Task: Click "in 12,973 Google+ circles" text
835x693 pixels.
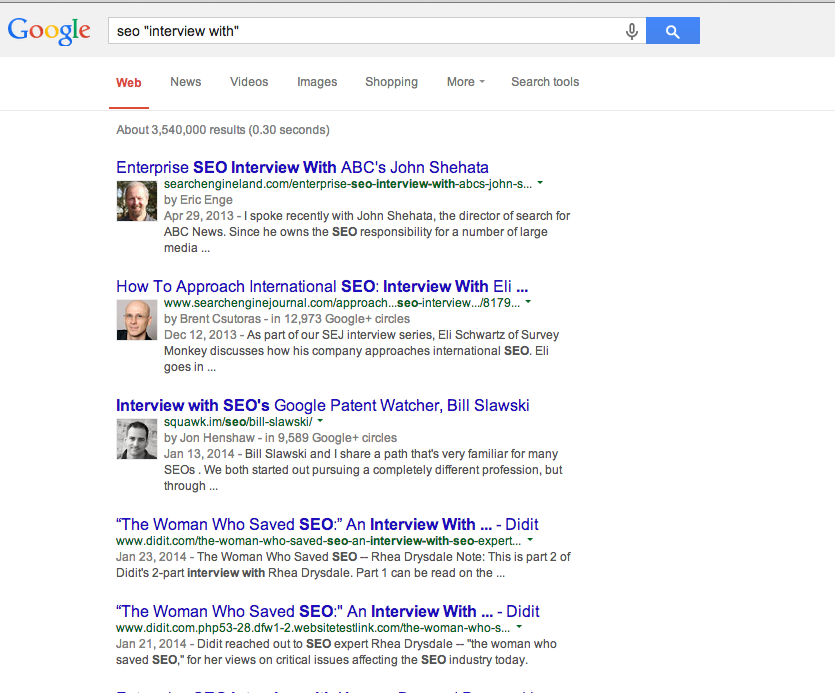Action: click(x=340, y=319)
